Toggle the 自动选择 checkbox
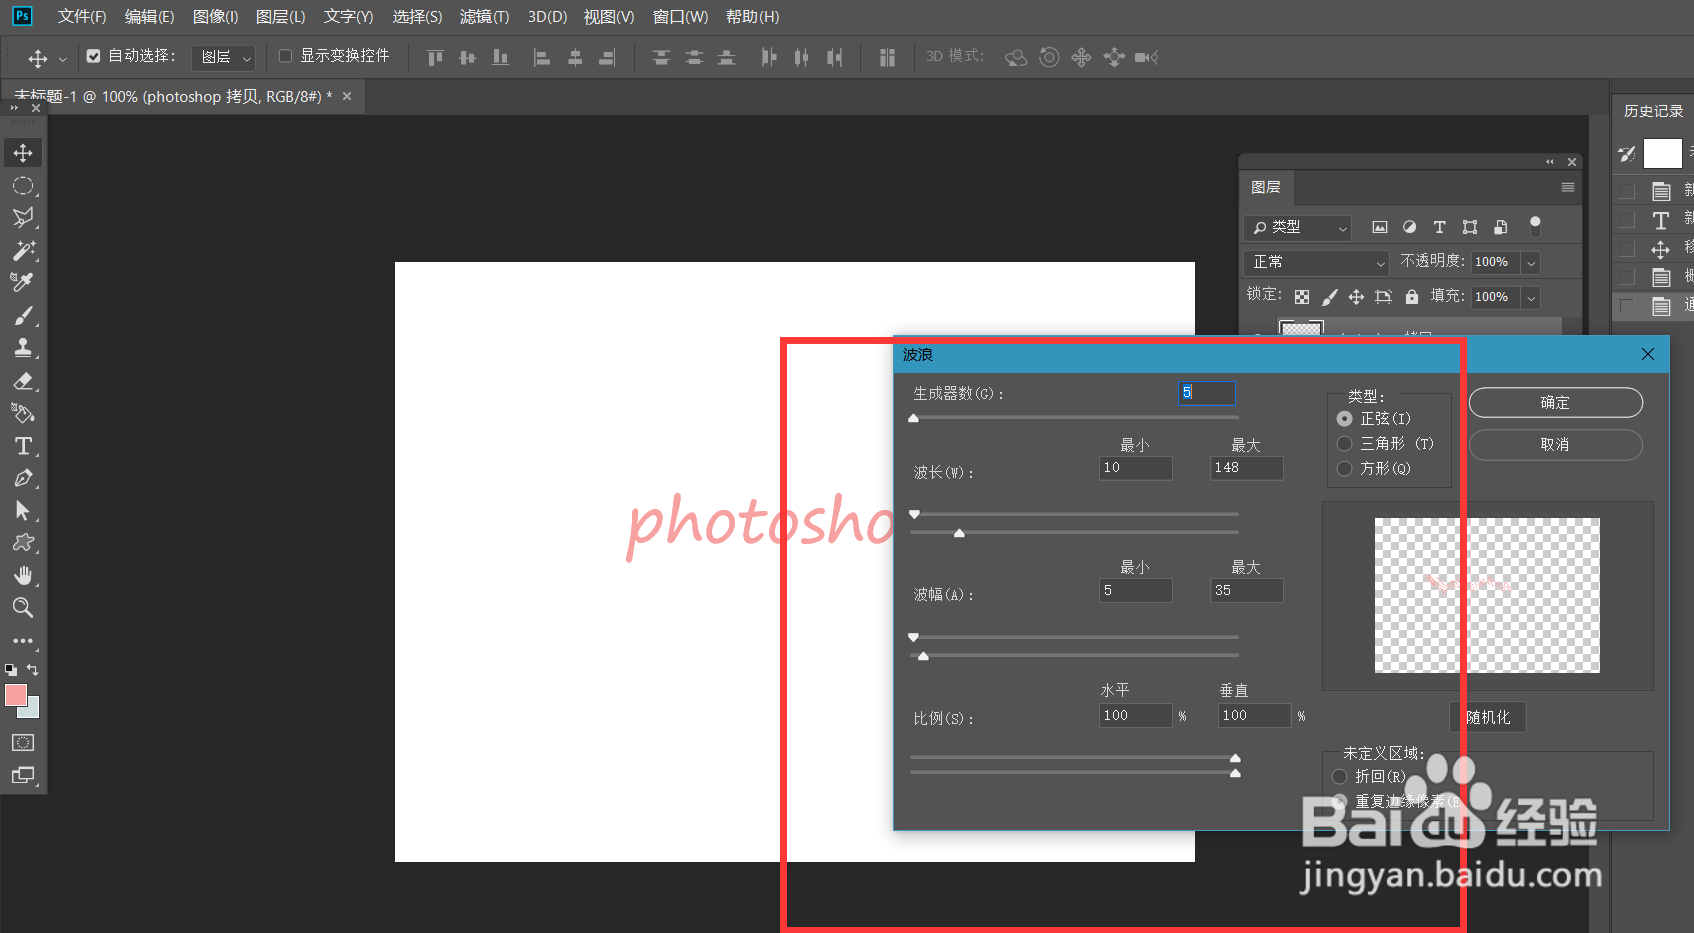This screenshot has width=1694, height=933. [93, 56]
